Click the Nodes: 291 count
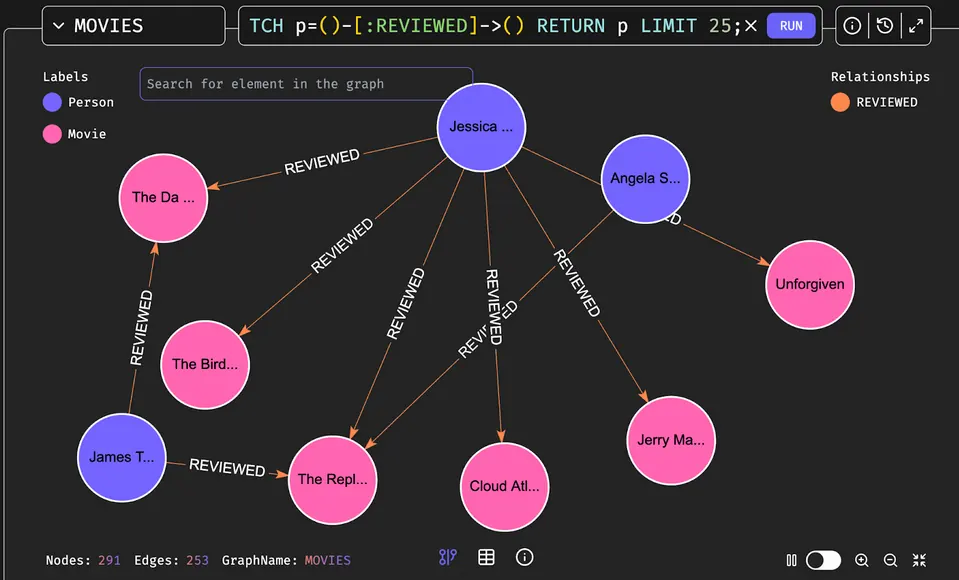 click(x=83, y=560)
